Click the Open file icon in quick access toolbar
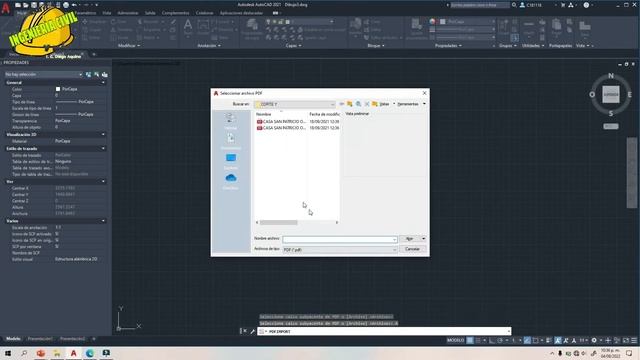This screenshot has width=640, height=360. [26, 5]
